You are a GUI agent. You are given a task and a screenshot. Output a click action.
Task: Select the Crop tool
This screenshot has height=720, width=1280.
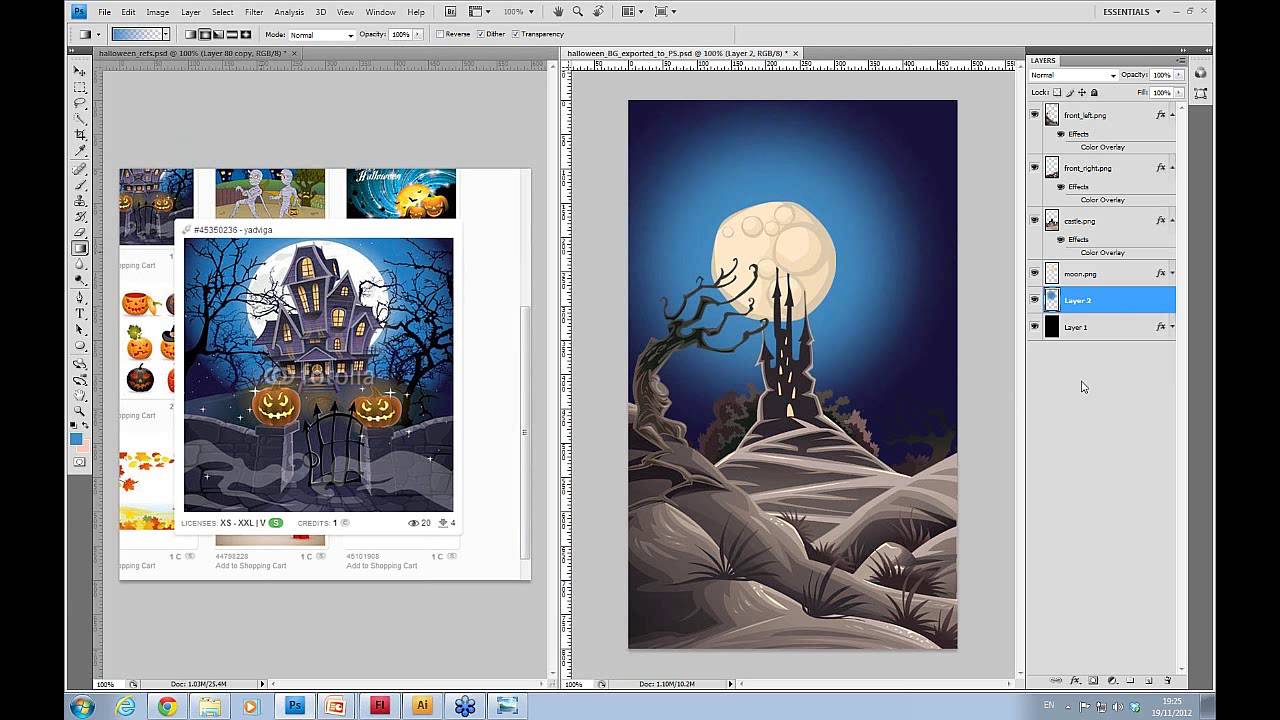(80, 135)
